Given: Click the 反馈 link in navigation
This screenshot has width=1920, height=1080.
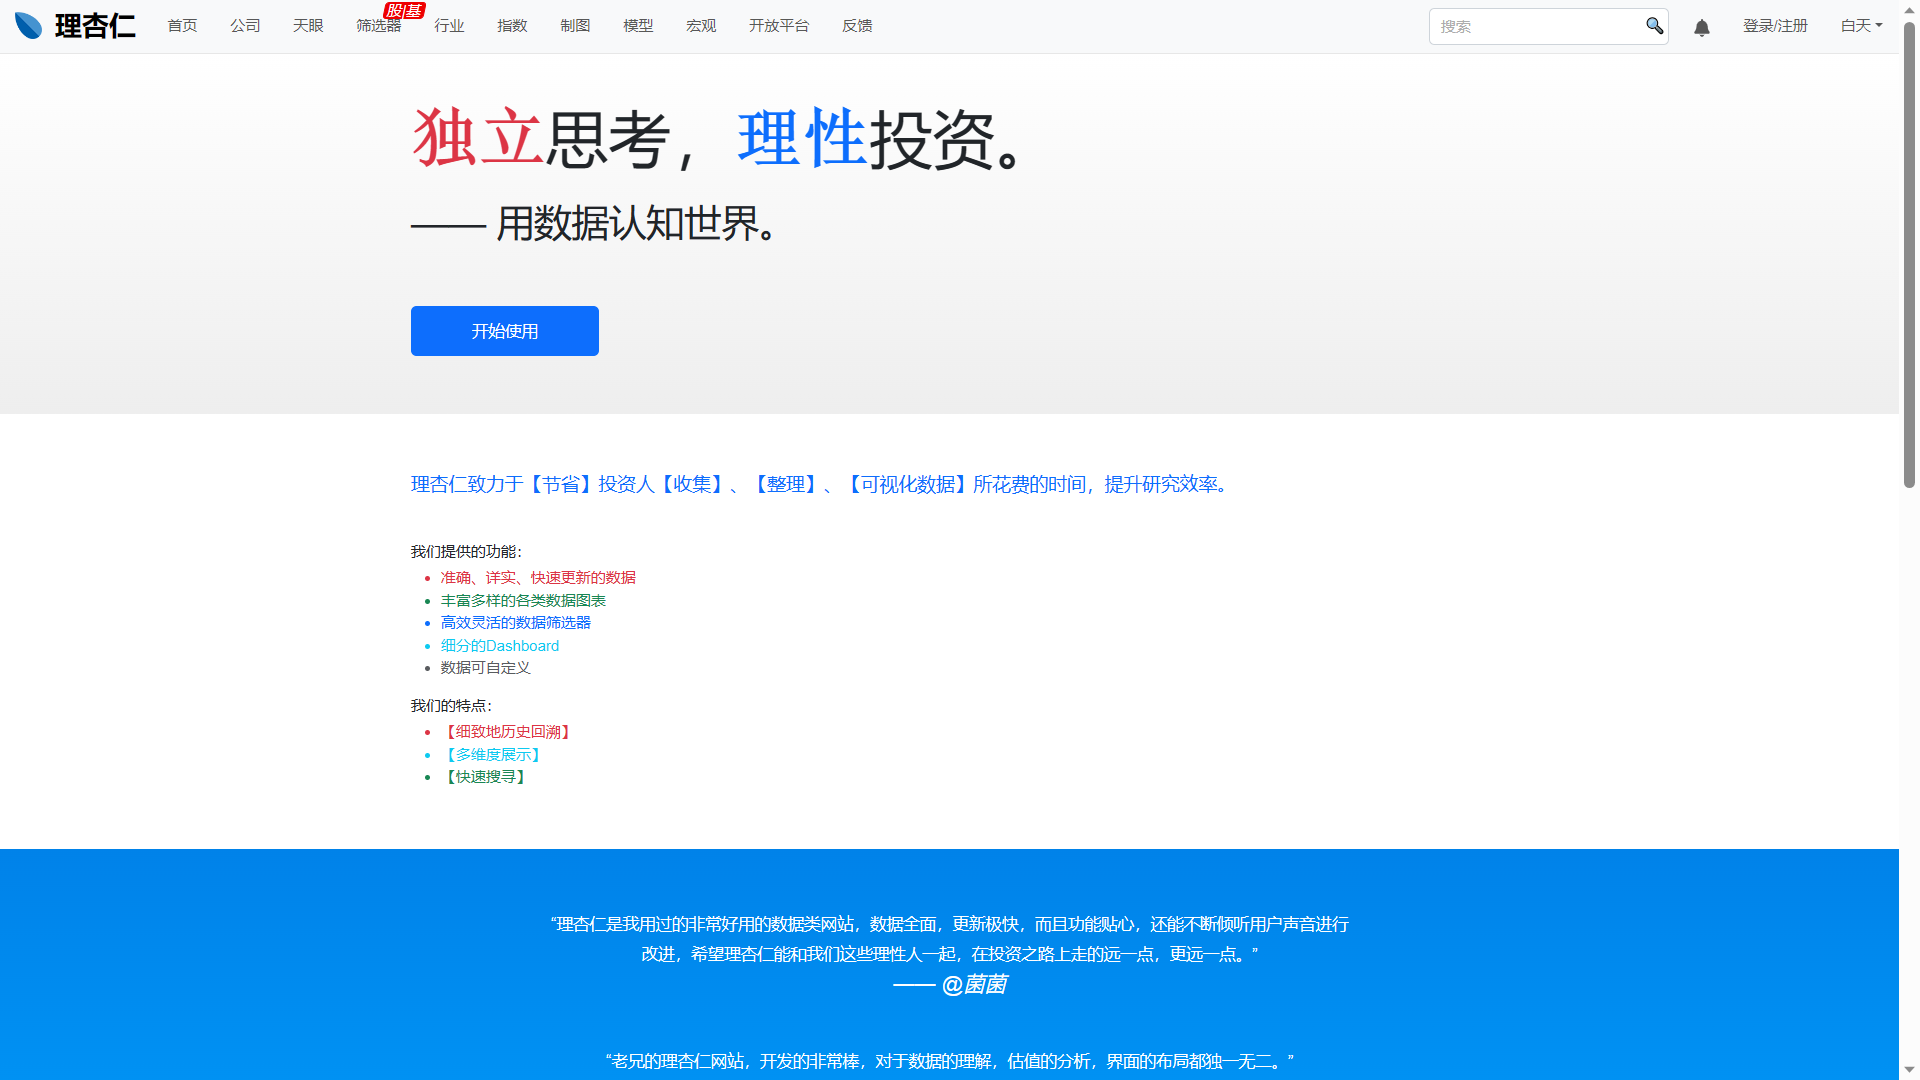Looking at the screenshot, I should tap(857, 26).
